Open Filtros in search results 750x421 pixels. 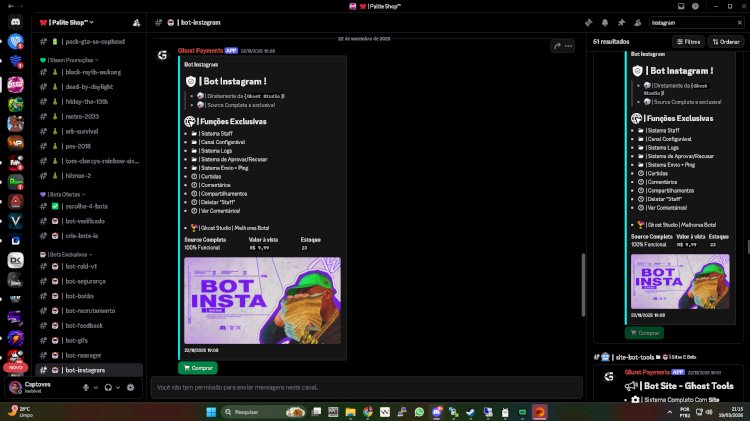pos(688,42)
